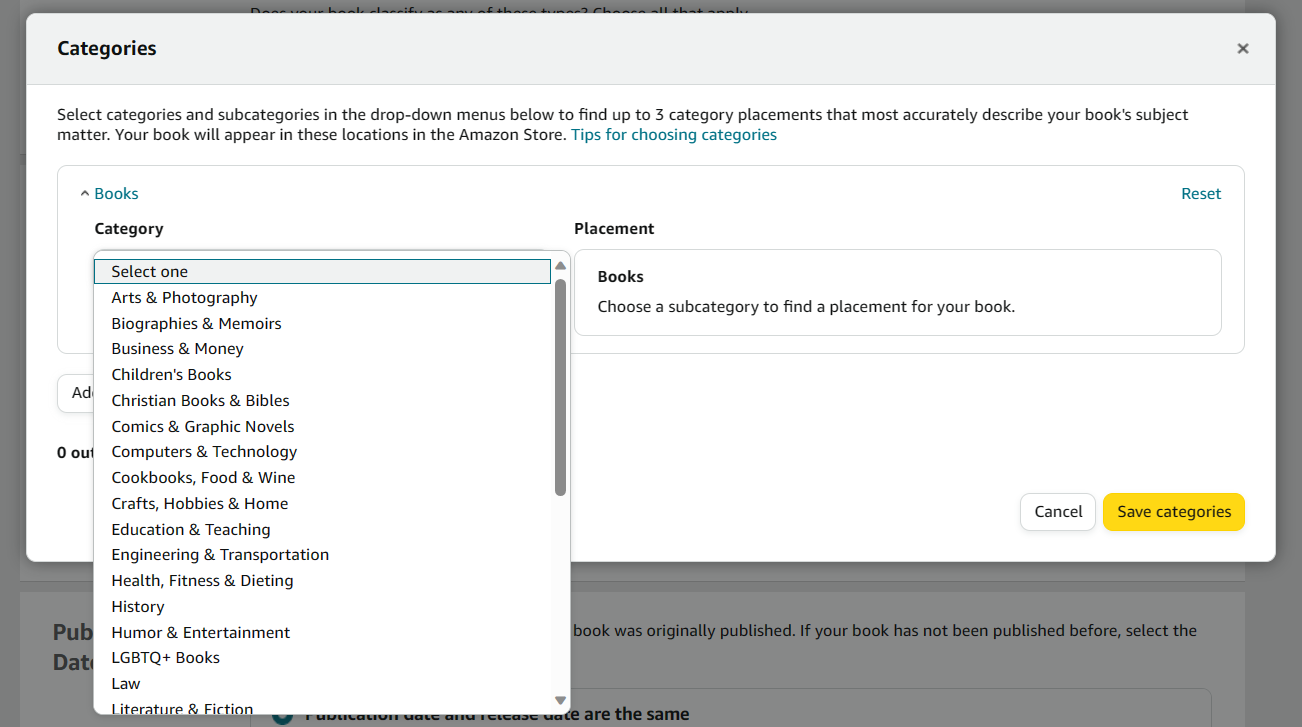Image resolution: width=1302 pixels, height=727 pixels.
Task: Select Arts & Photography category
Action: 184,298
